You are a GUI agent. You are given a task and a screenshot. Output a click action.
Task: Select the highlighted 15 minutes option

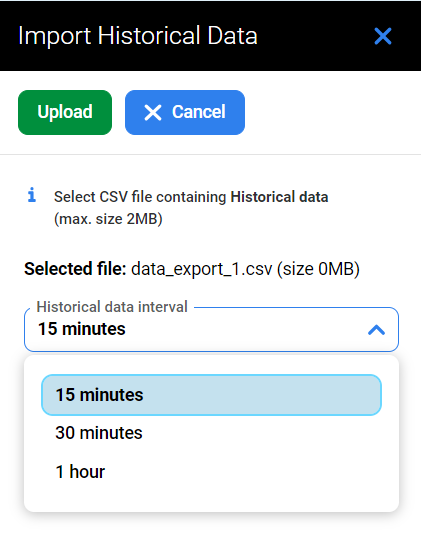coord(211,395)
